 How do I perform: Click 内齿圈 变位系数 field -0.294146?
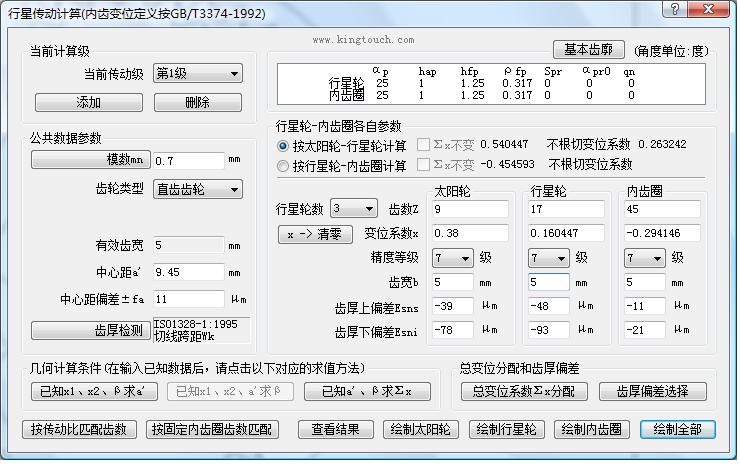[x=663, y=233]
